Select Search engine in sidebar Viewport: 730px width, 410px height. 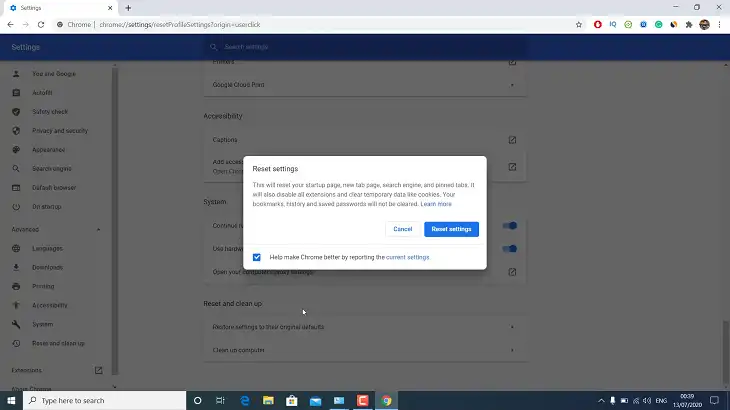[52, 168]
